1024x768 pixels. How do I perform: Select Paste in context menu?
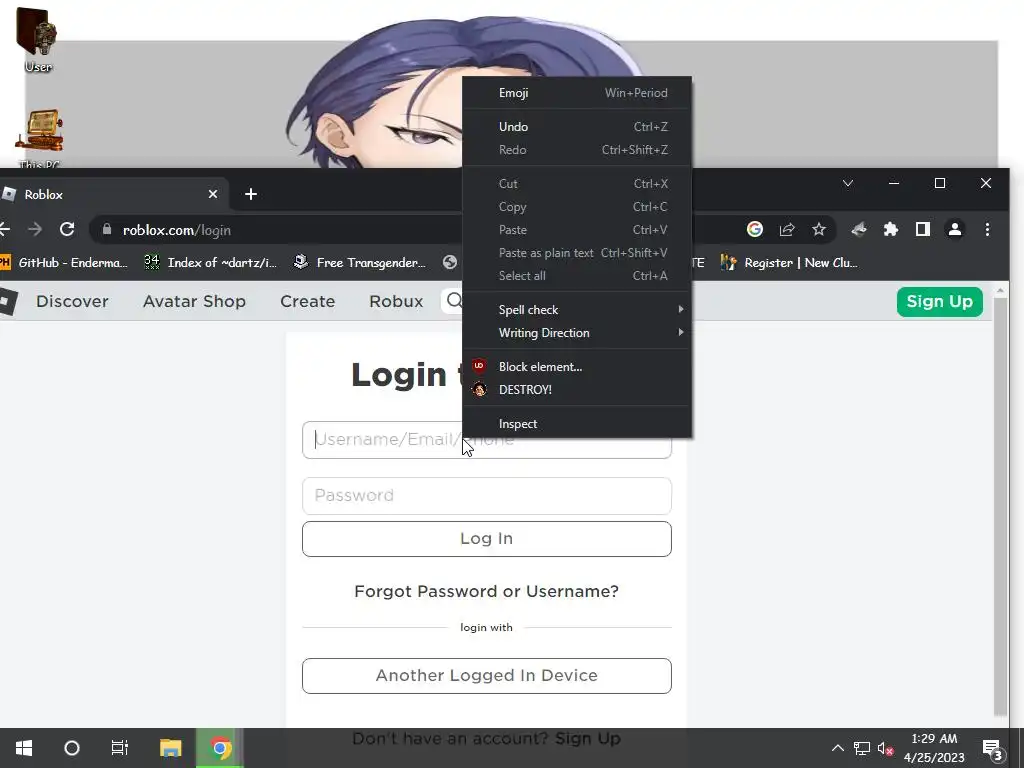[x=577, y=229]
